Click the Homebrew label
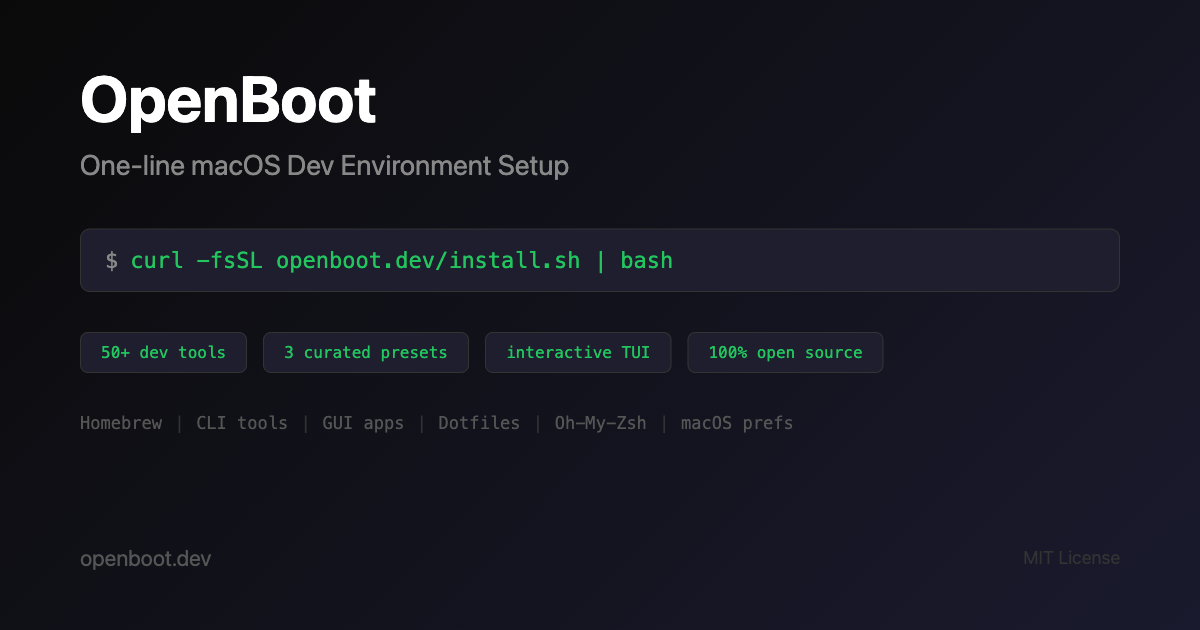The width and height of the screenshot is (1200, 630). (121, 423)
